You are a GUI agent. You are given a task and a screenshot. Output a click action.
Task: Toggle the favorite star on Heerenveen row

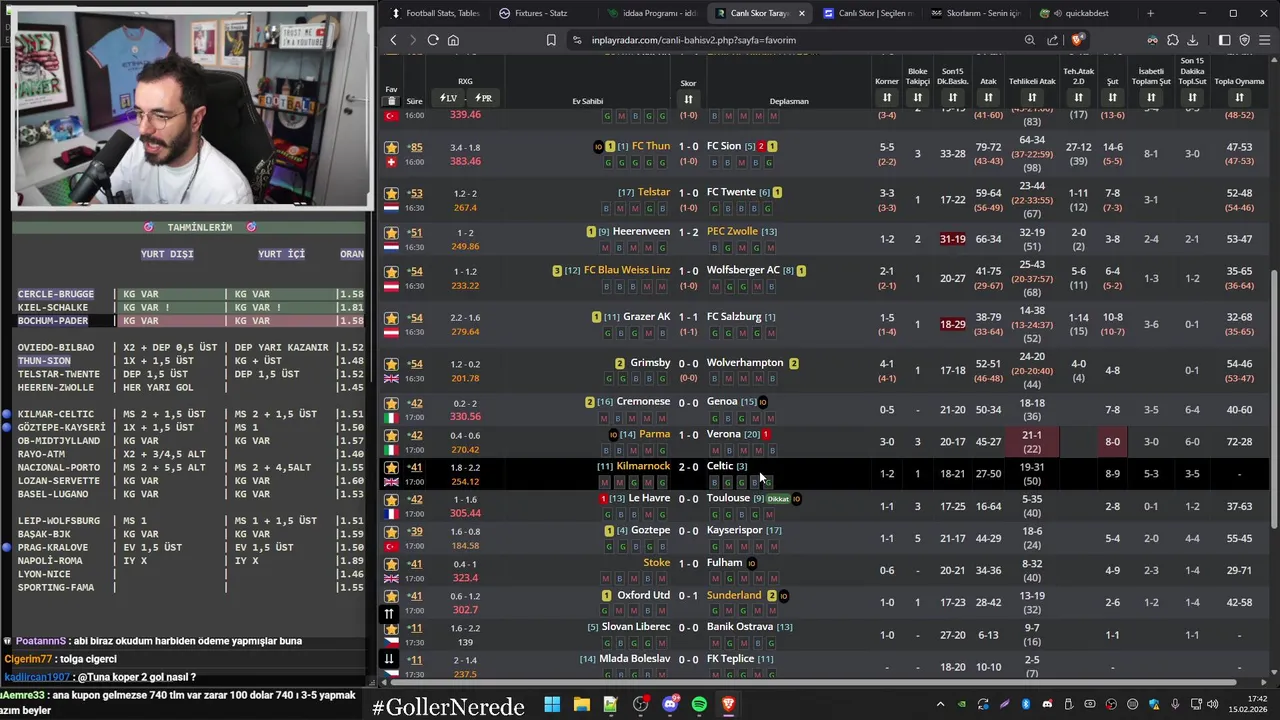pyautogui.click(x=391, y=232)
